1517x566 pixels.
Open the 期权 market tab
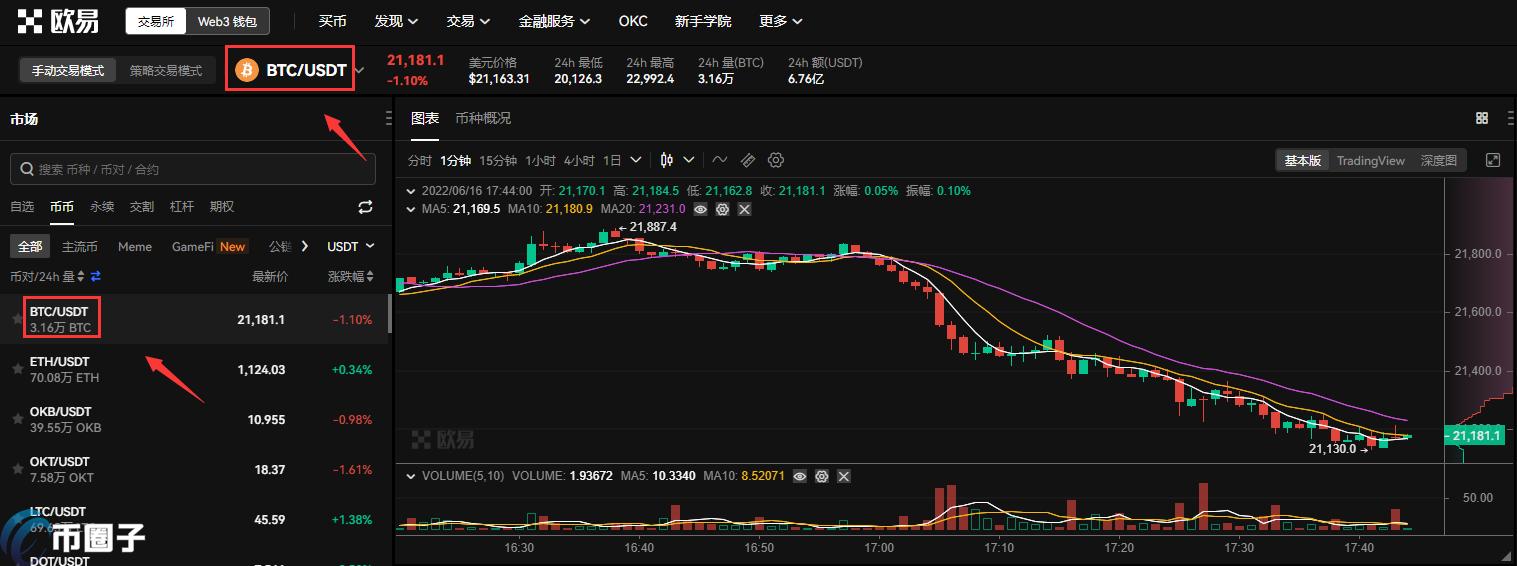coord(222,207)
